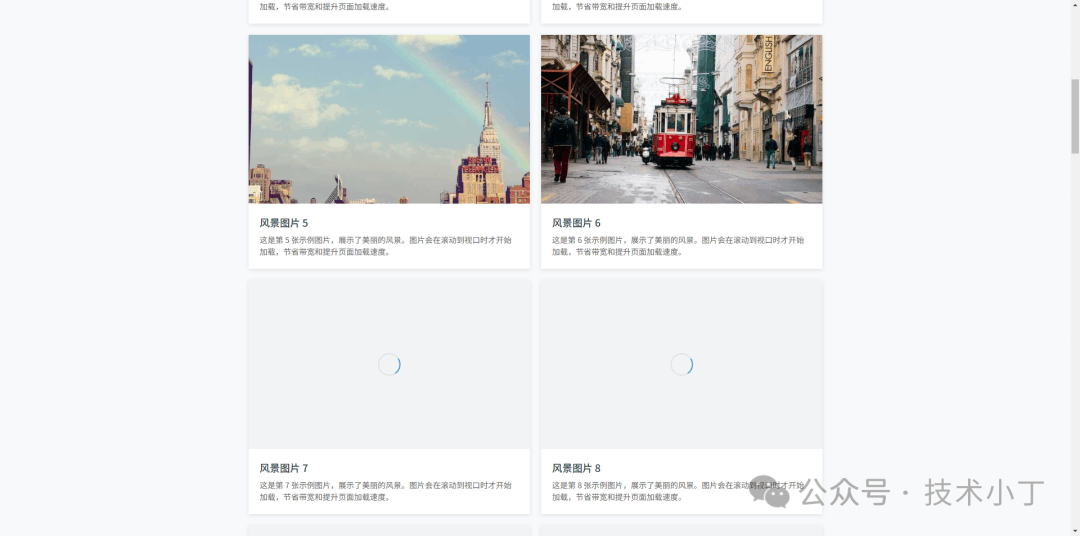1080x536 pixels.
Task: Click the scrollbar up arrow
Action: 1075,6
